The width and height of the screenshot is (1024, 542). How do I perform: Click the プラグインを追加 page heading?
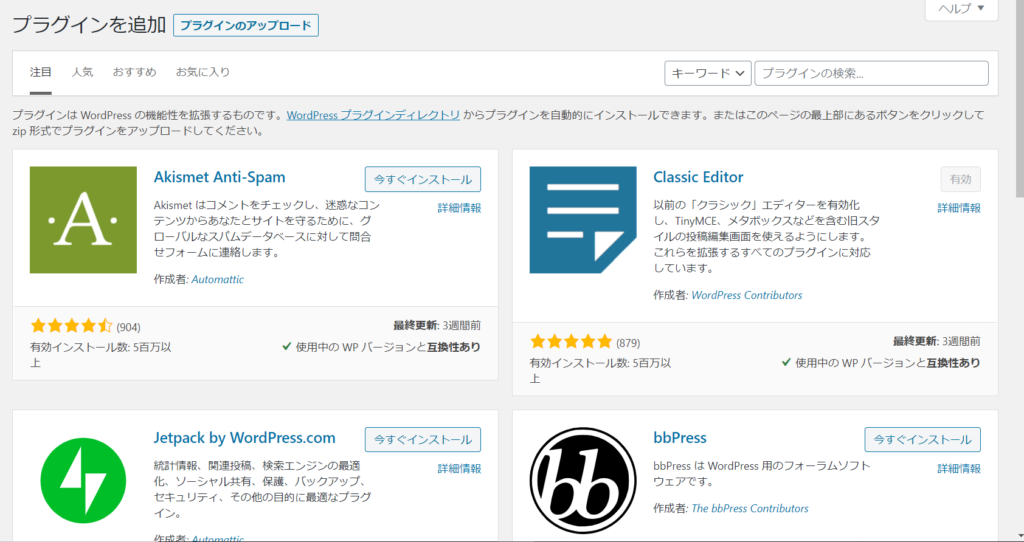pyautogui.click(x=89, y=25)
